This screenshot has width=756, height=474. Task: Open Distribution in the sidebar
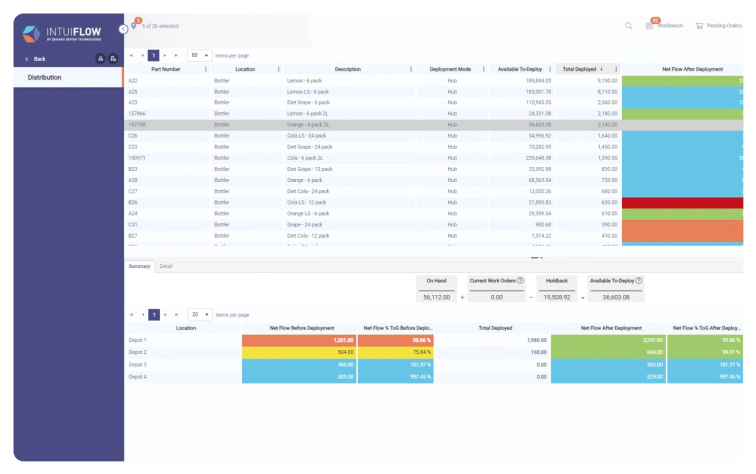pos(44,77)
